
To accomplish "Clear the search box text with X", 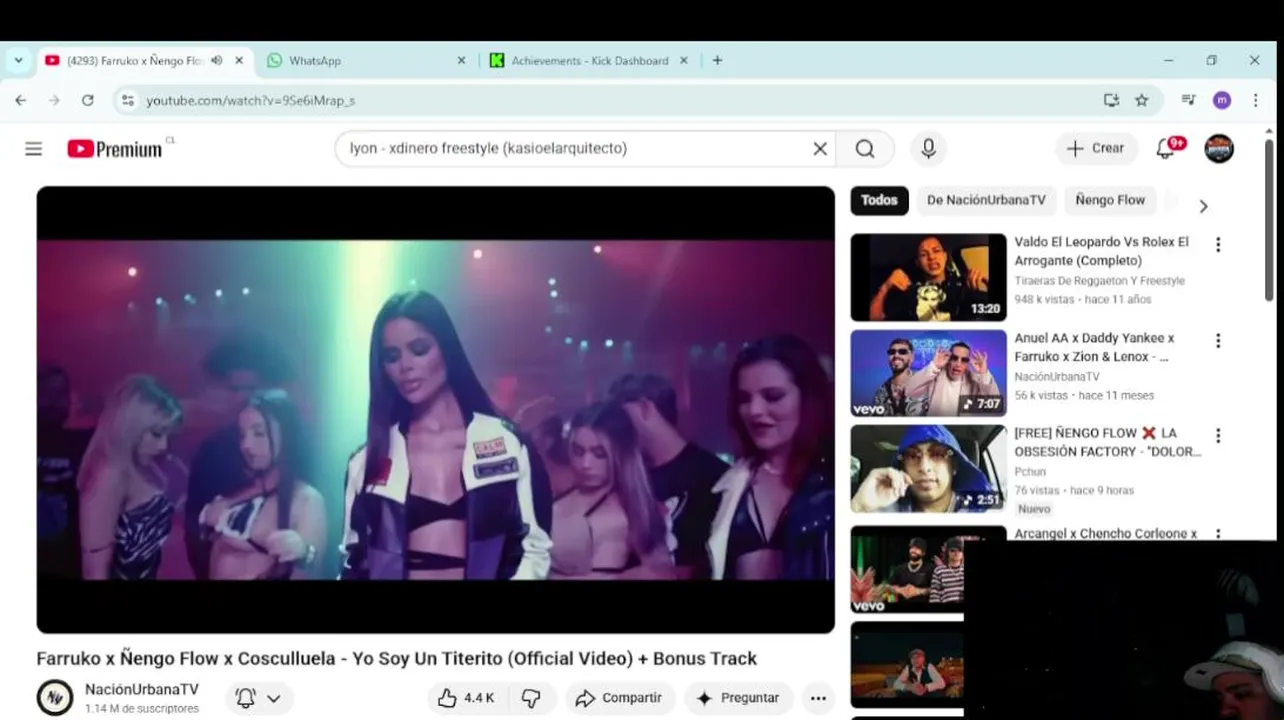I will (820, 149).
